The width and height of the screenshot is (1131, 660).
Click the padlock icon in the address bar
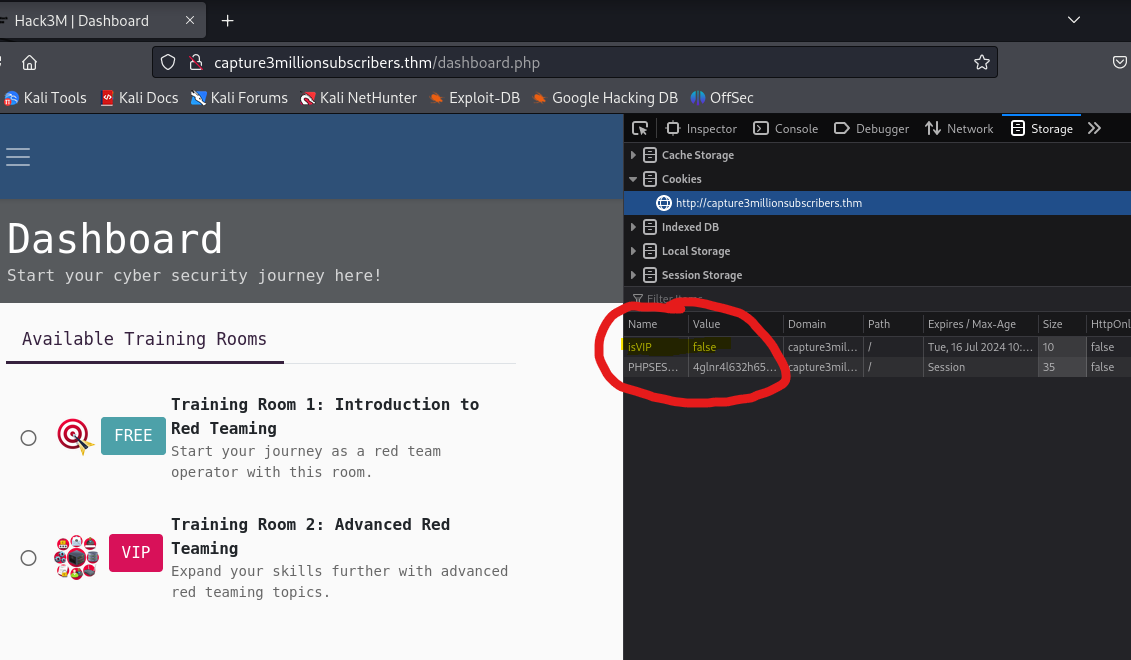click(196, 62)
